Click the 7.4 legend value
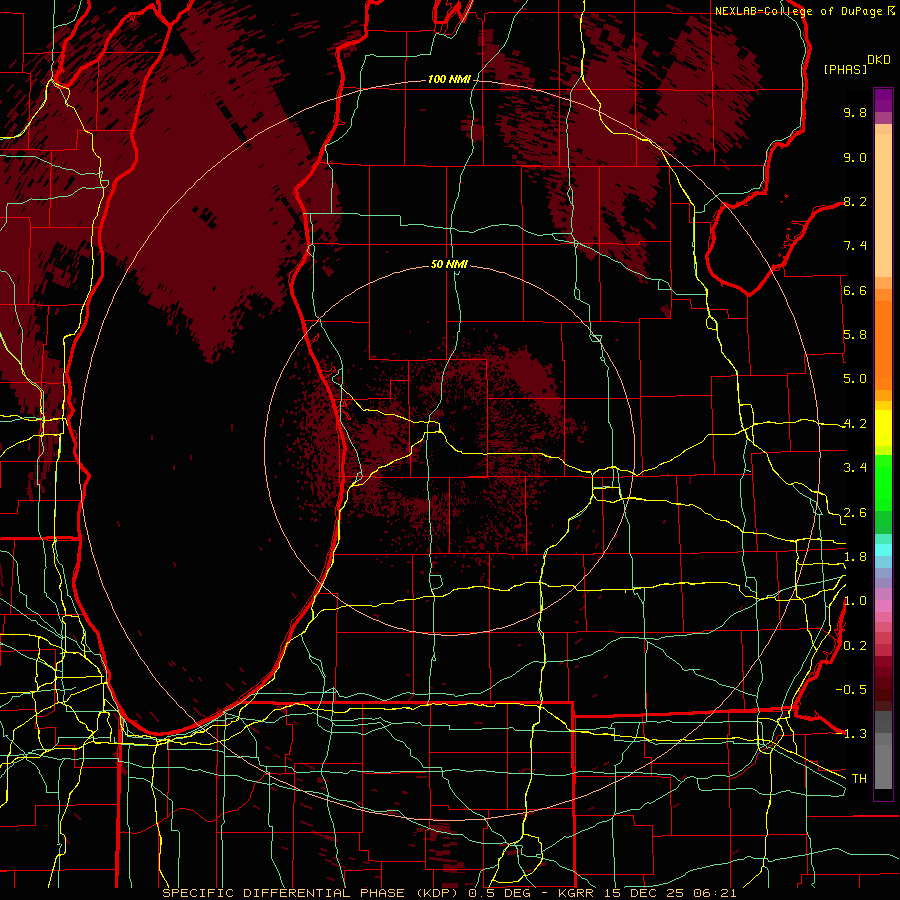Image resolution: width=900 pixels, height=900 pixels. (855, 246)
